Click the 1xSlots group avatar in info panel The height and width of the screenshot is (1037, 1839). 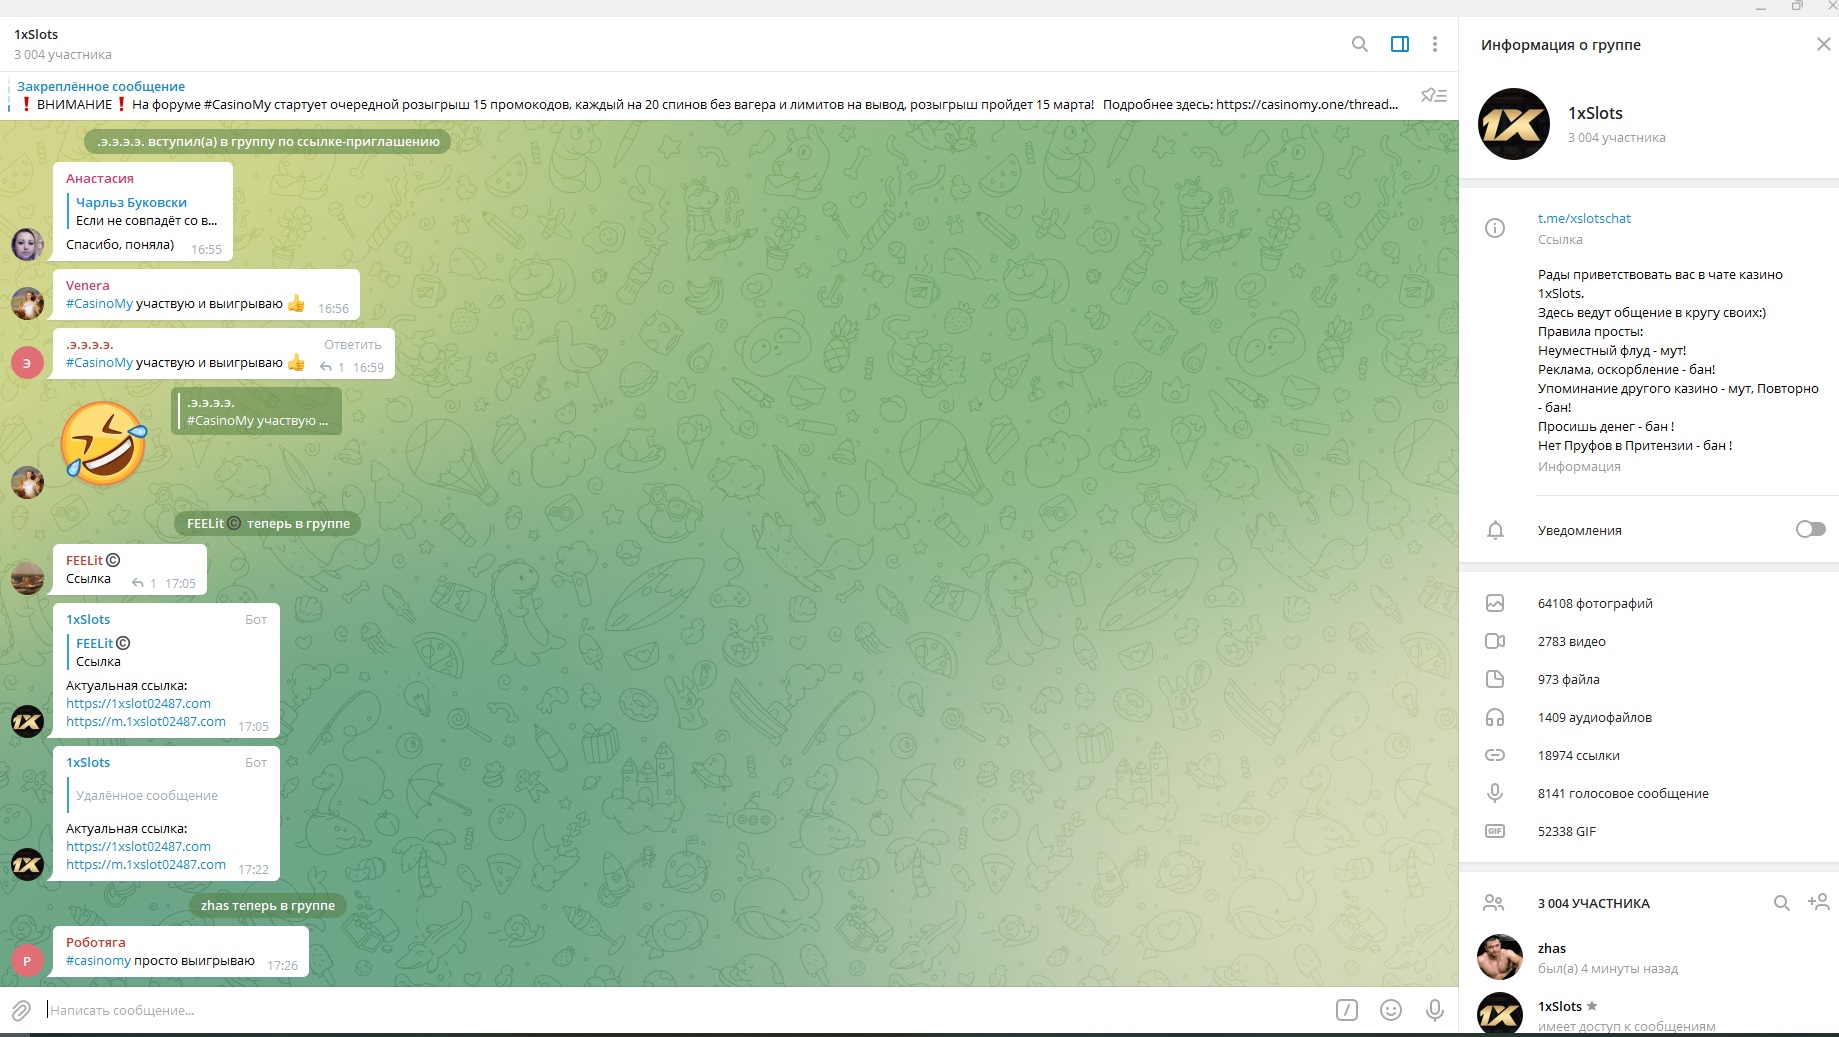1514,124
